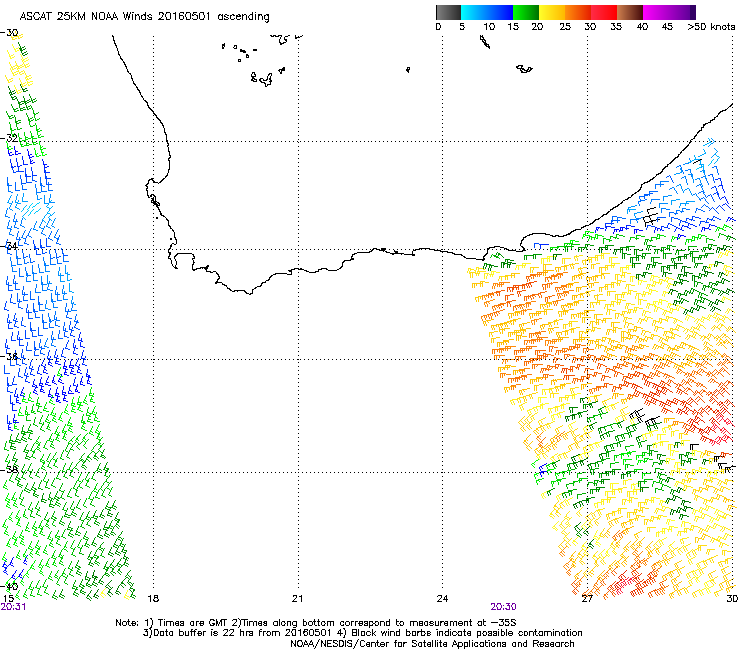Click the longitude label '18'
This screenshot has height=650, width=740.
pos(153,599)
